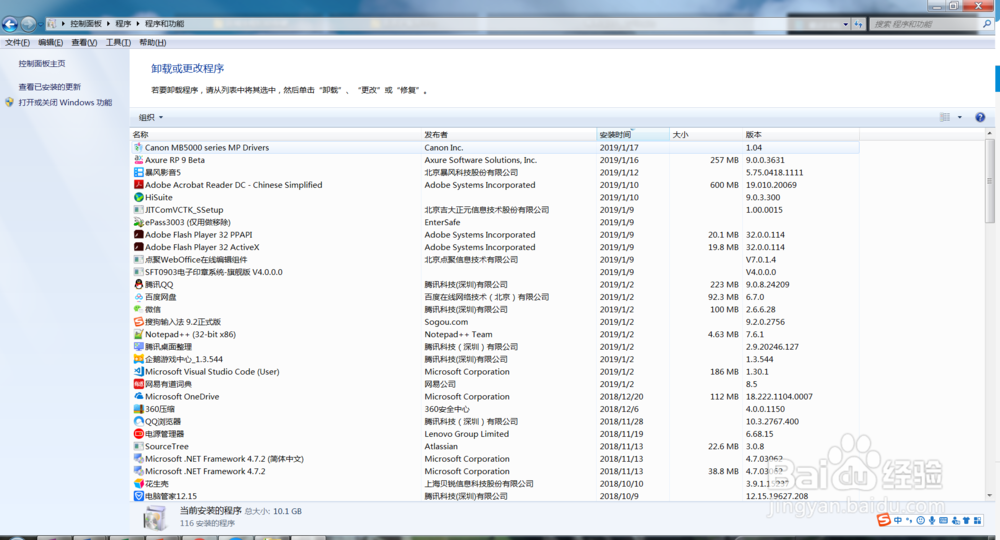Select the 电源管理器 icon
Screen dimensions: 1000x540
[138, 434]
